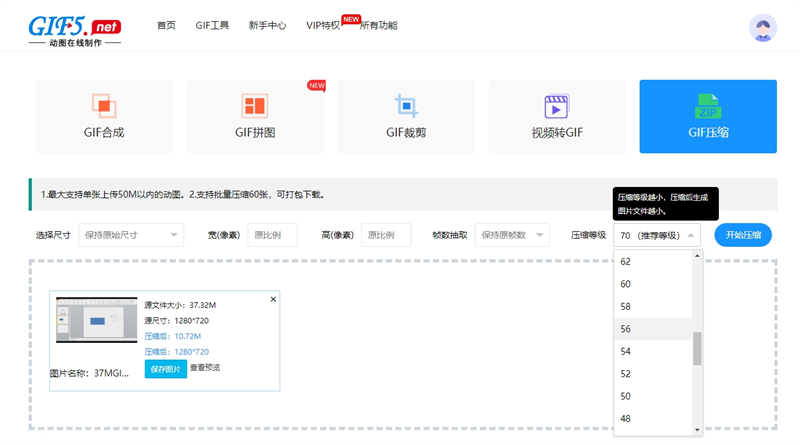This screenshot has width=800, height=445.
Task: Choose the GIF裁剪 tool card
Action: (x=406, y=116)
